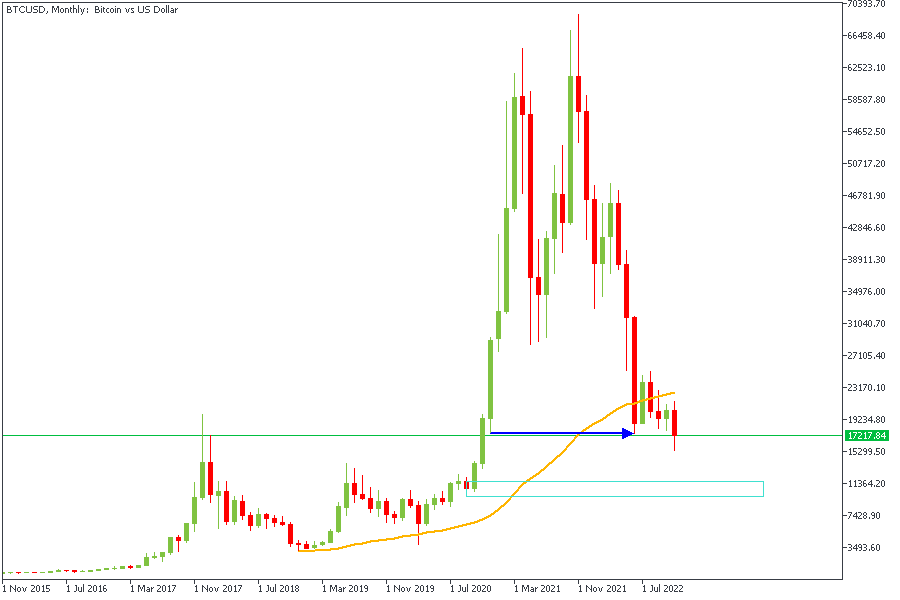Viewport: 900px width, 600px height.
Task: Select the green horizontal current price line
Action: click(300, 436)
